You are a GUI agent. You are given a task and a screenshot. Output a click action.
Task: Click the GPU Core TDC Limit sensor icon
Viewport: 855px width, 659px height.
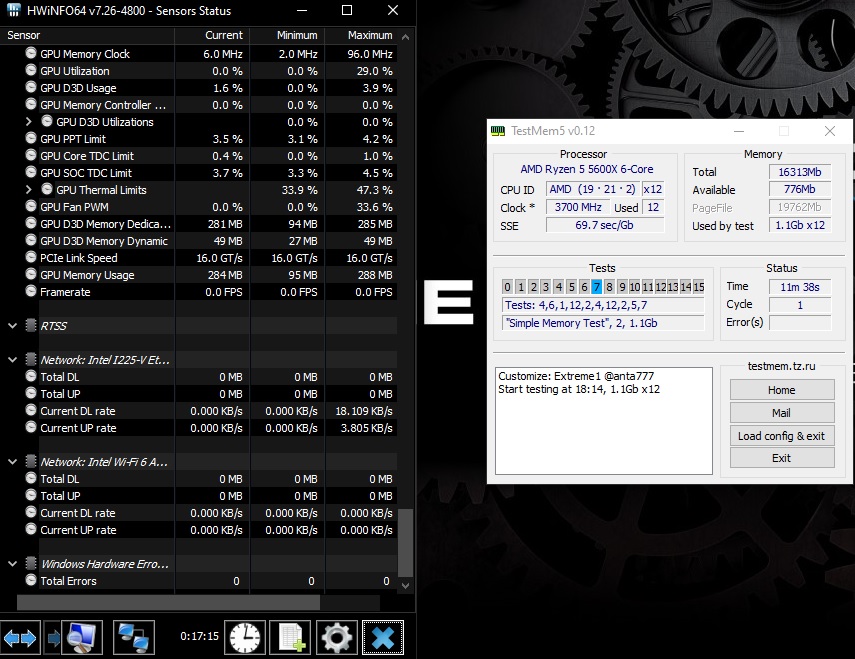point(31,155)
